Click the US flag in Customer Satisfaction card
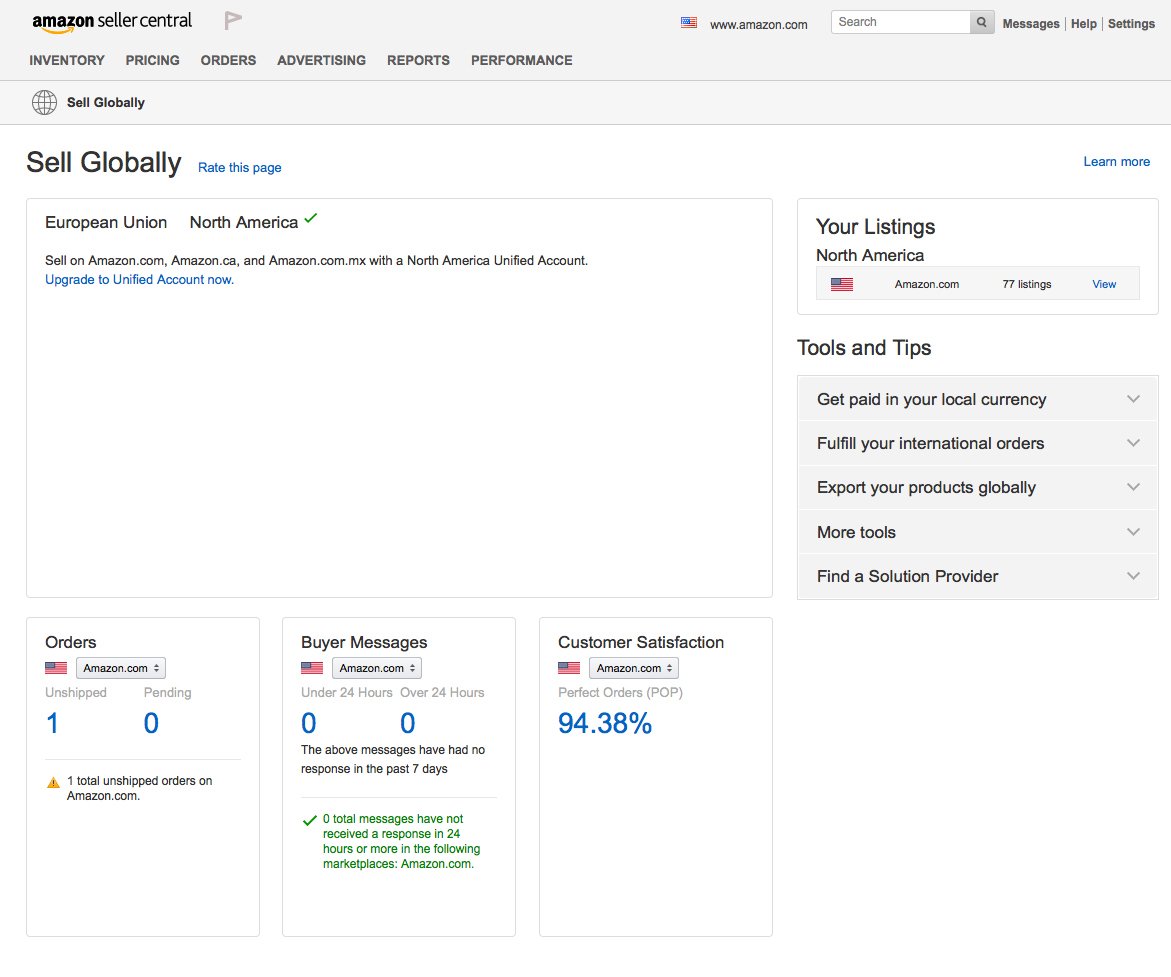This screenshot has width=1171, height=977. [x=569, y=668]
